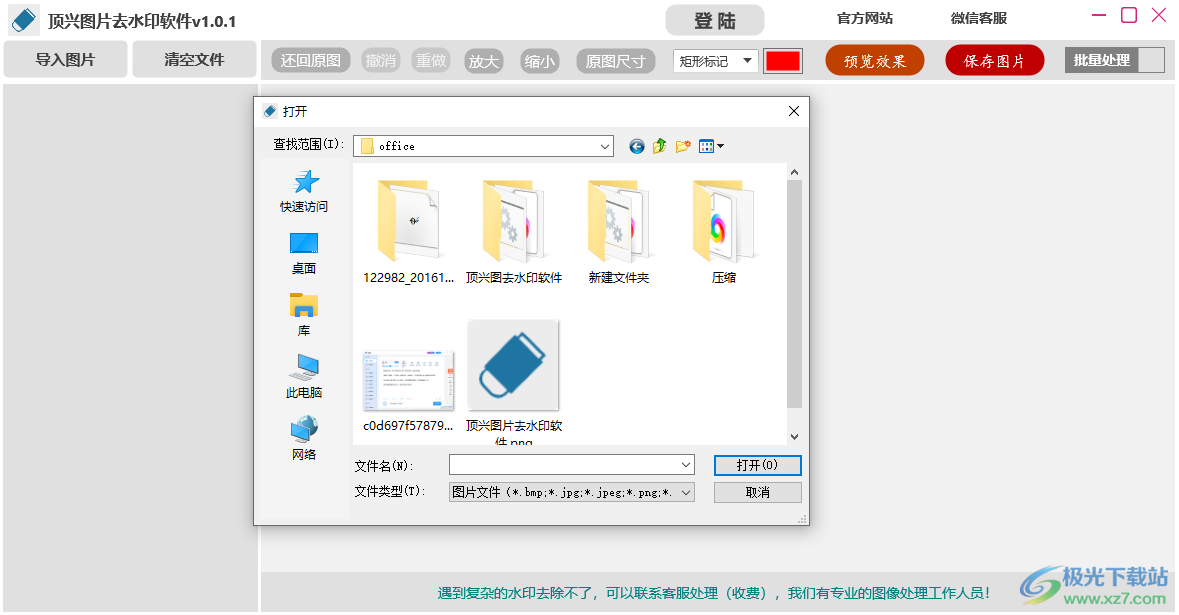
Task: Expand the 查找范围 office folder dropdown
Action: 605,146
